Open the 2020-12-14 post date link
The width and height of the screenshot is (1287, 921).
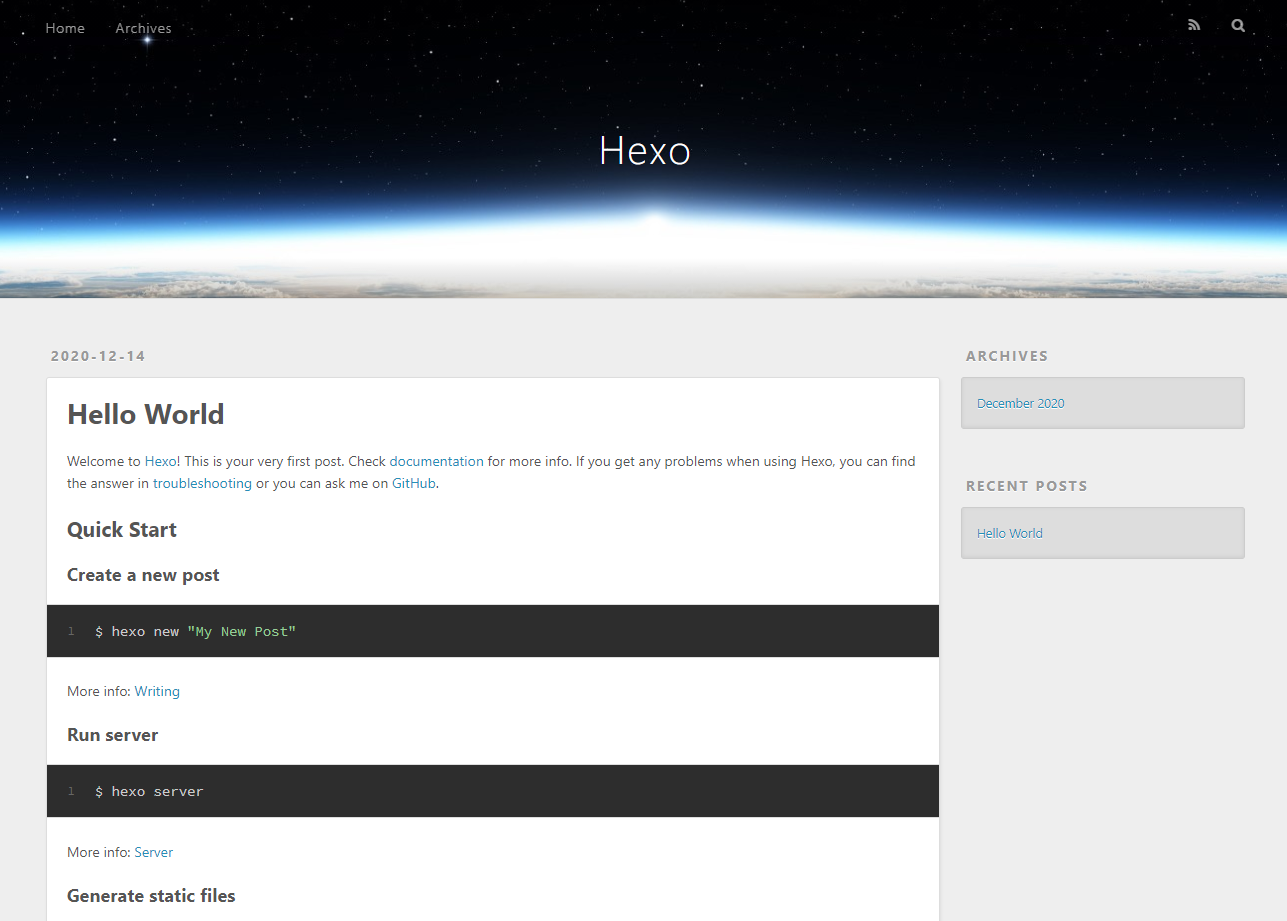click(98, 356)
